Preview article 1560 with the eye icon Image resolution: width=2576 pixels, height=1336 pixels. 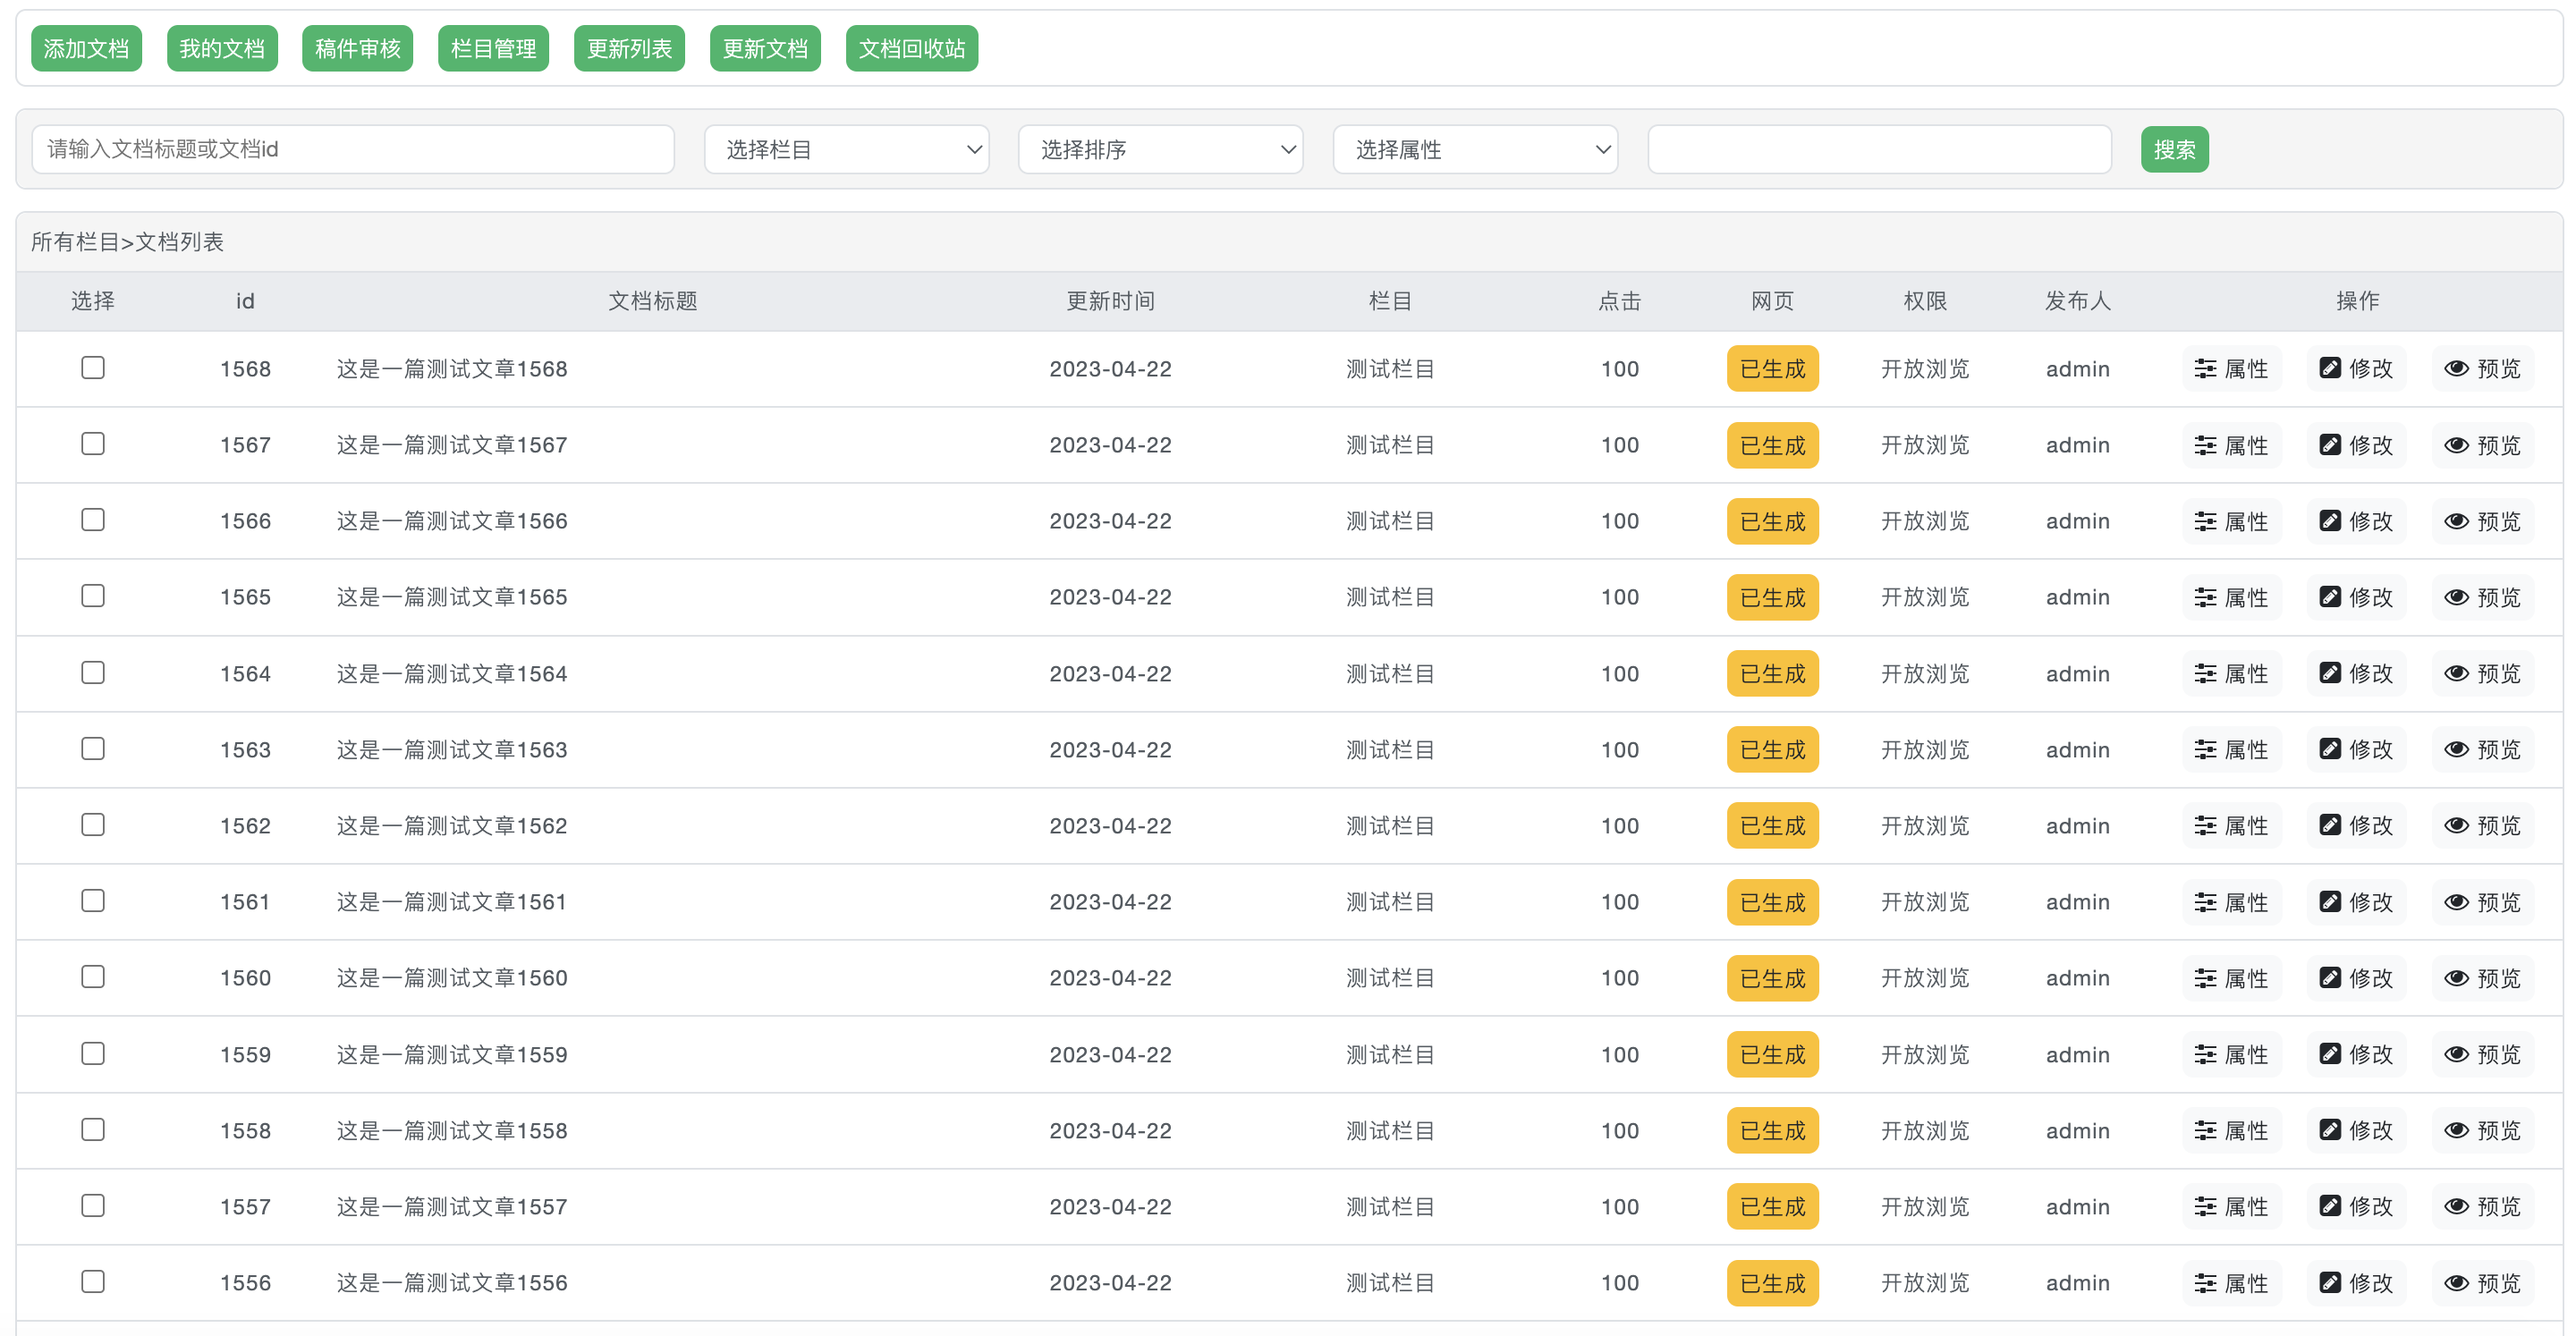coord(2456,978)
